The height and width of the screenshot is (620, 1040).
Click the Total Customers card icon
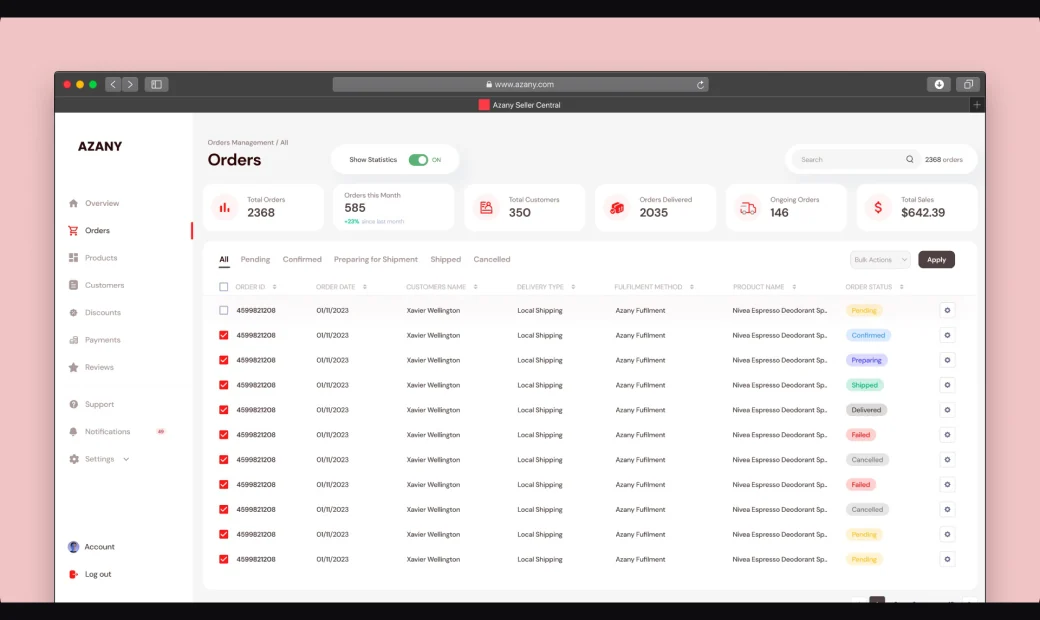pos(486,208)
